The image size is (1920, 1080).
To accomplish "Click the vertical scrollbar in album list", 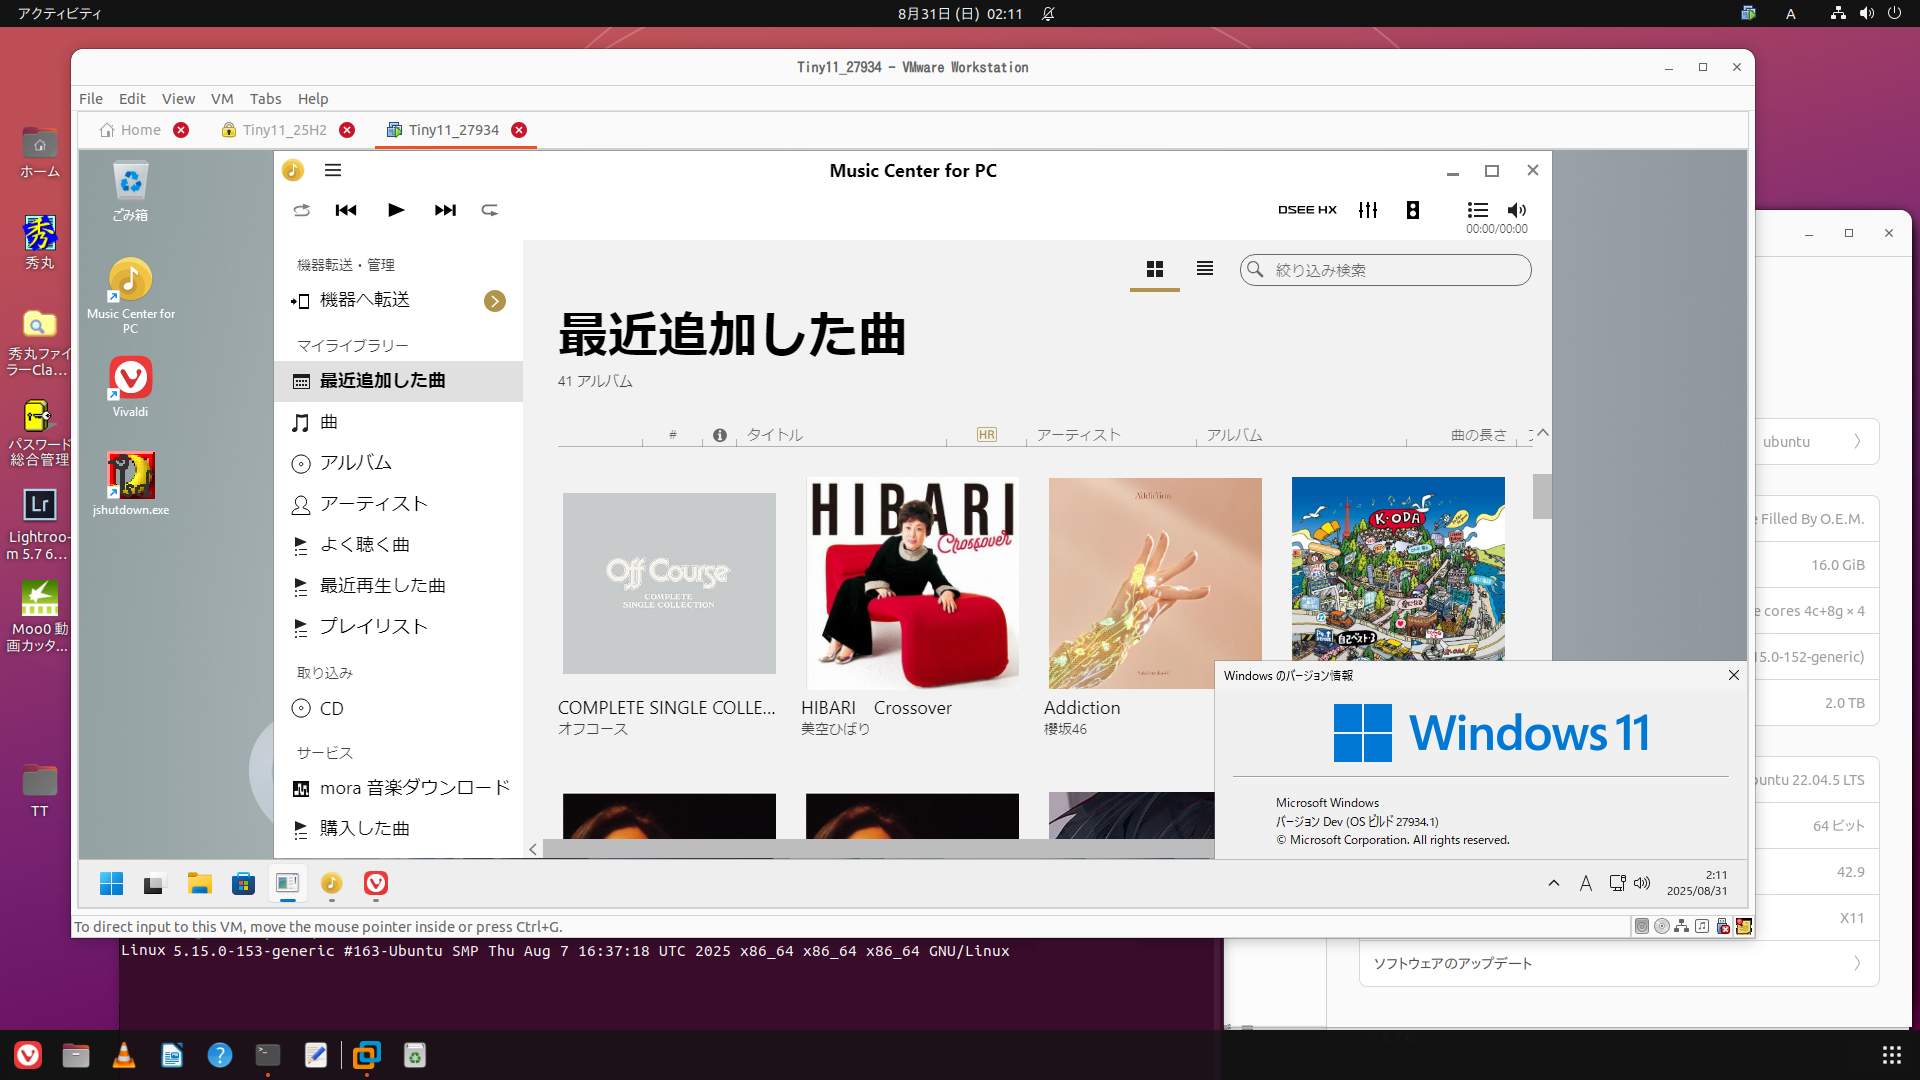I will tap(1542, 497).
